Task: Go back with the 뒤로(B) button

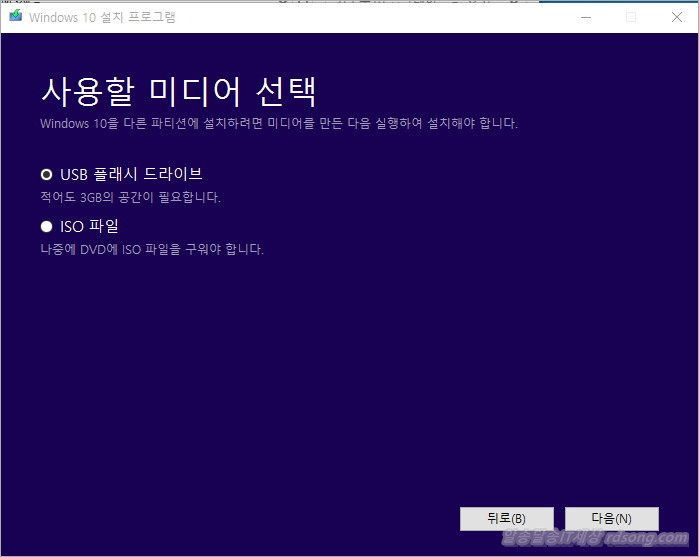Action: (x=506, y=519)
